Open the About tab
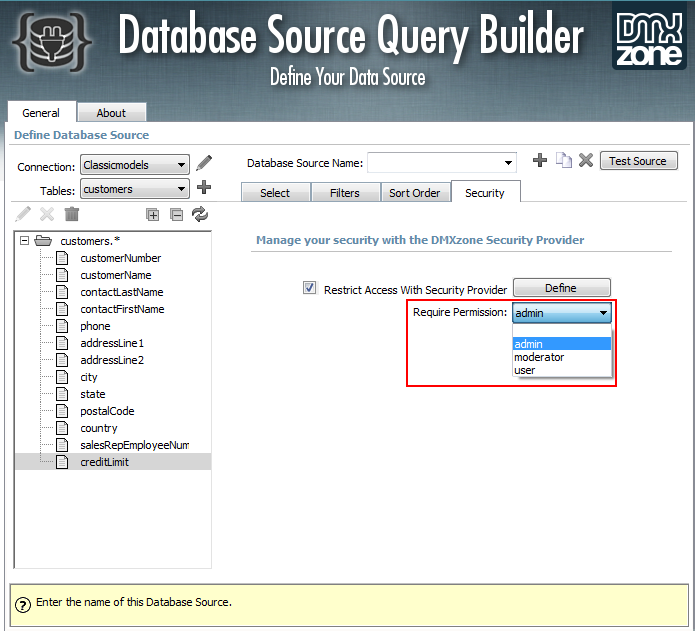The height and width of the screenshot is (631, 695). point(111,113)
